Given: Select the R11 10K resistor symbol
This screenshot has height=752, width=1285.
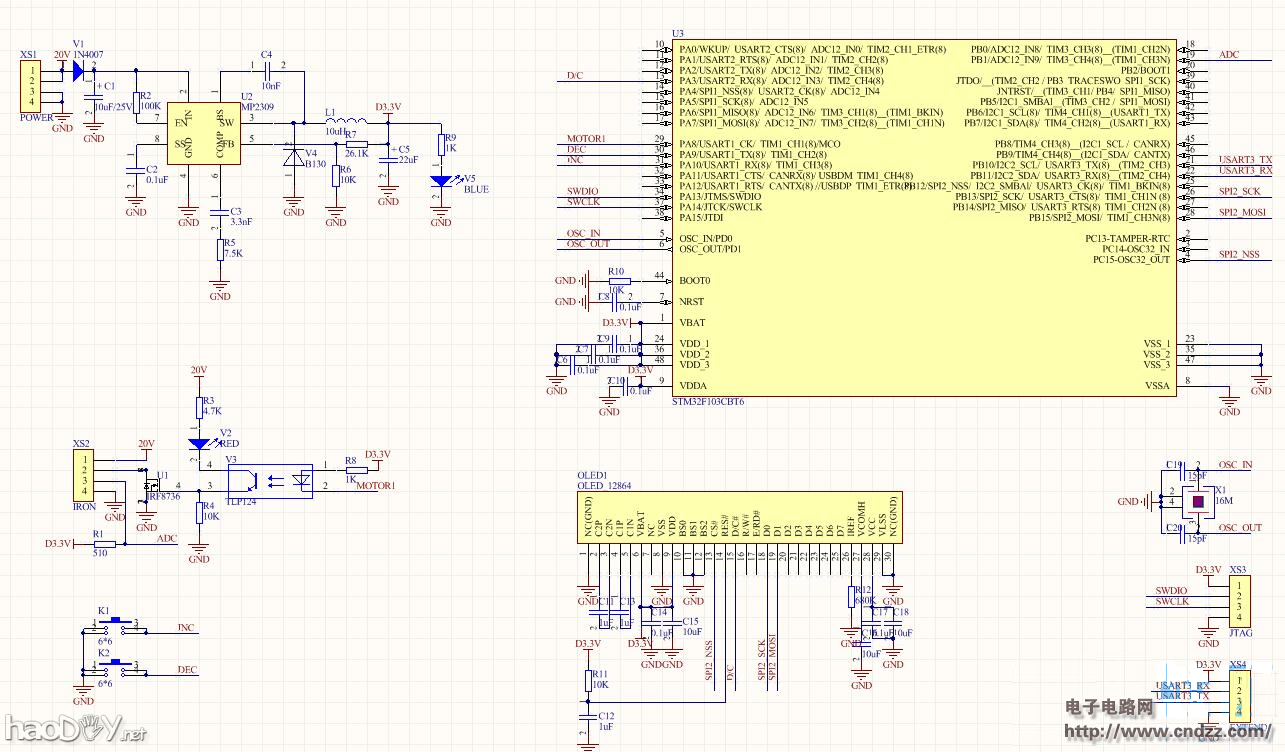Looking at the screenshot, I should [x=588, y=680].
